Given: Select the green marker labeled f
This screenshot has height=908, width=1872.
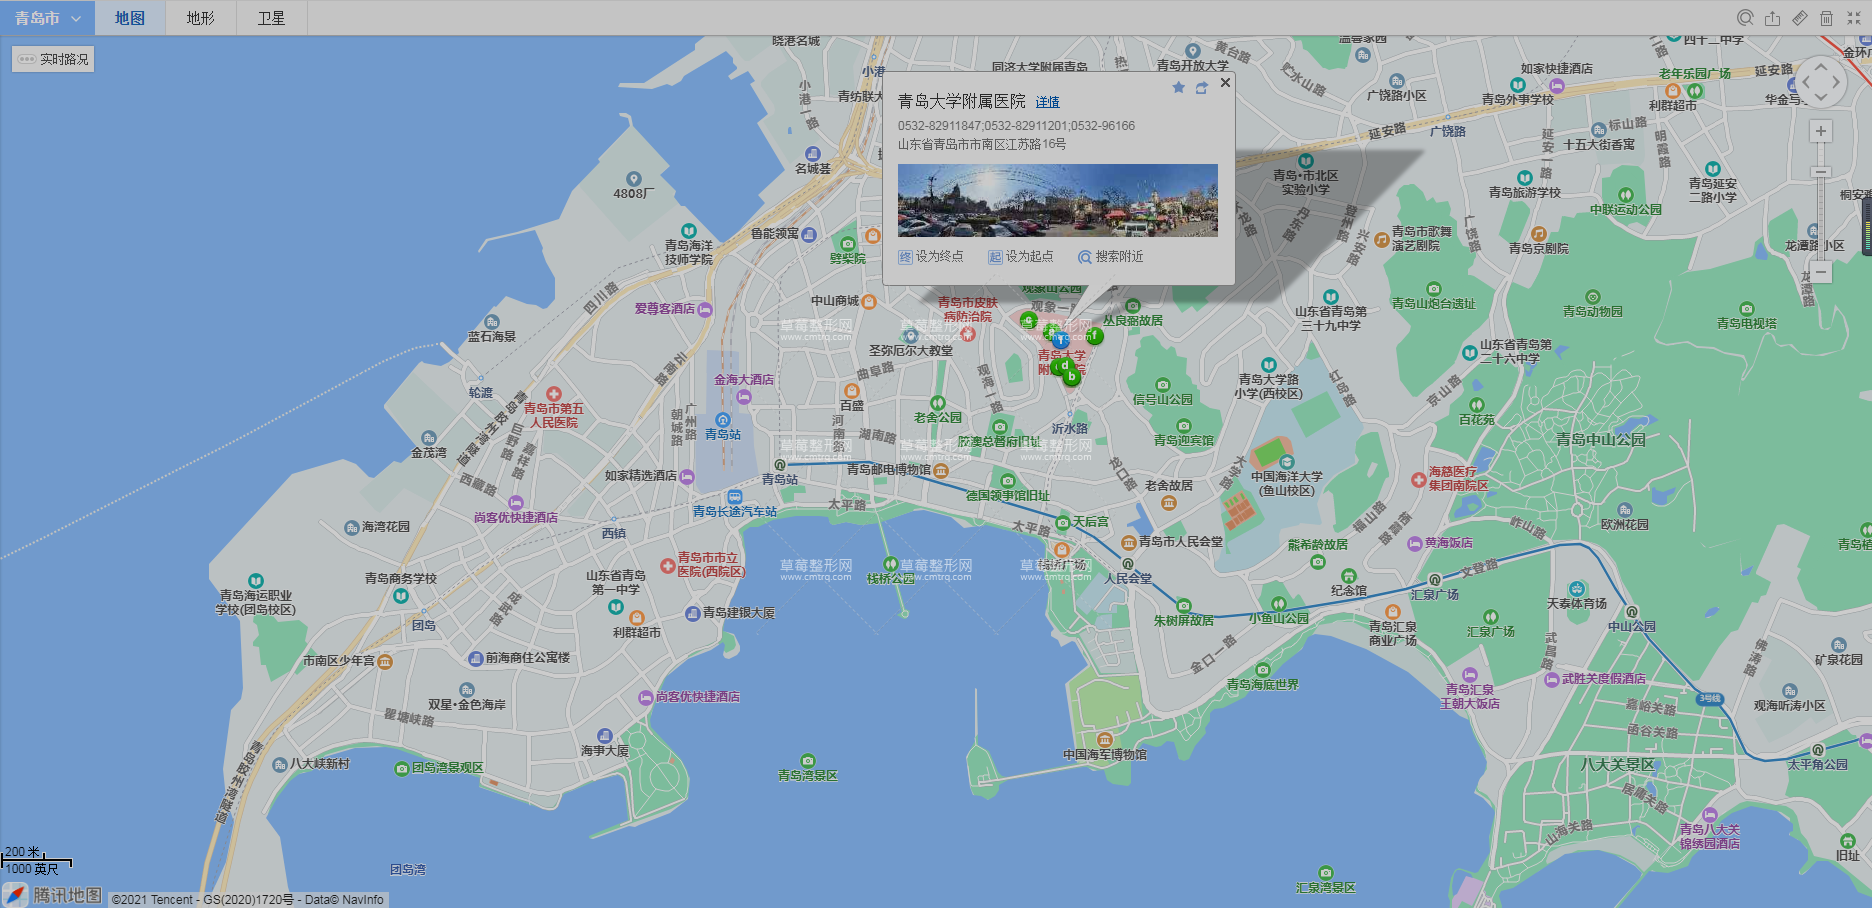Looking at the screenshot, I should coord(1095,336).
